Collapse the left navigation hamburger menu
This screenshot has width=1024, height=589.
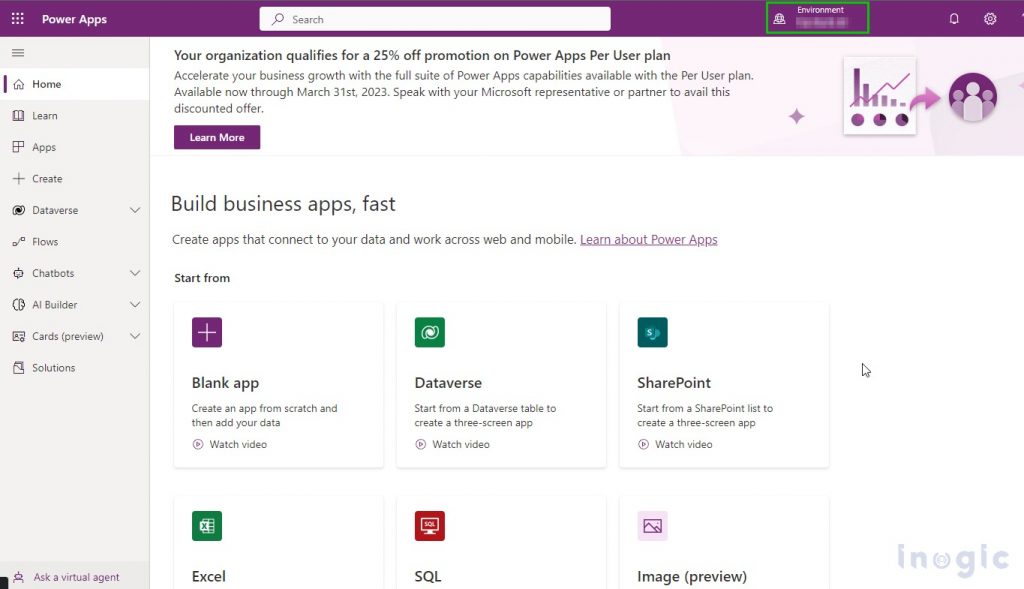coord(18,53)
